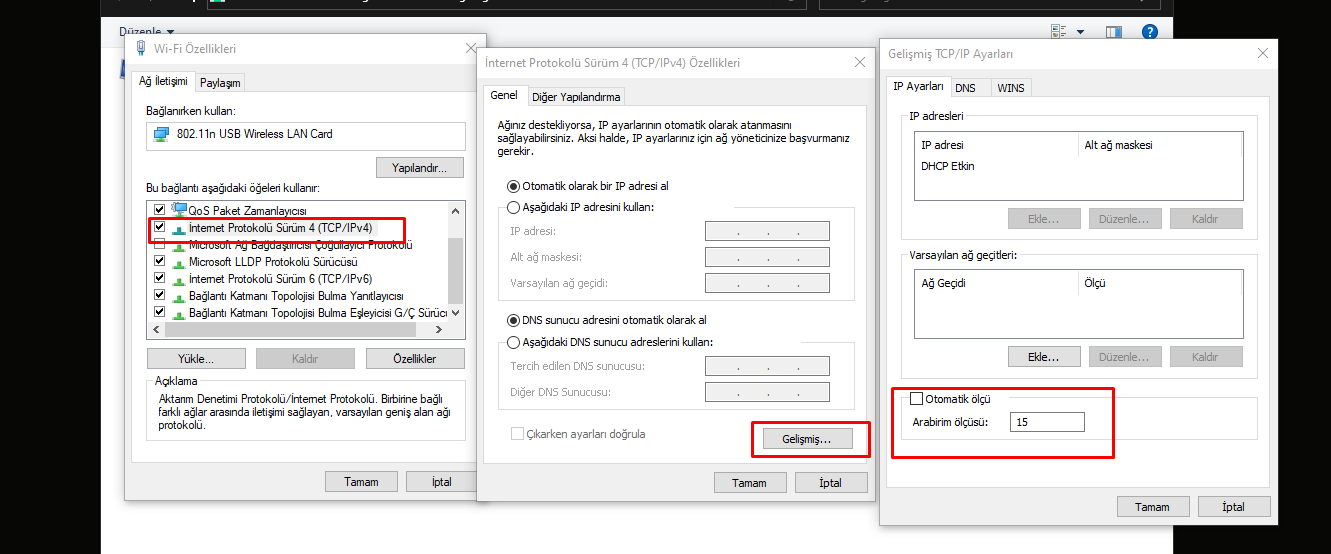Click the Arabirim ölçüsü input field

1046,423
